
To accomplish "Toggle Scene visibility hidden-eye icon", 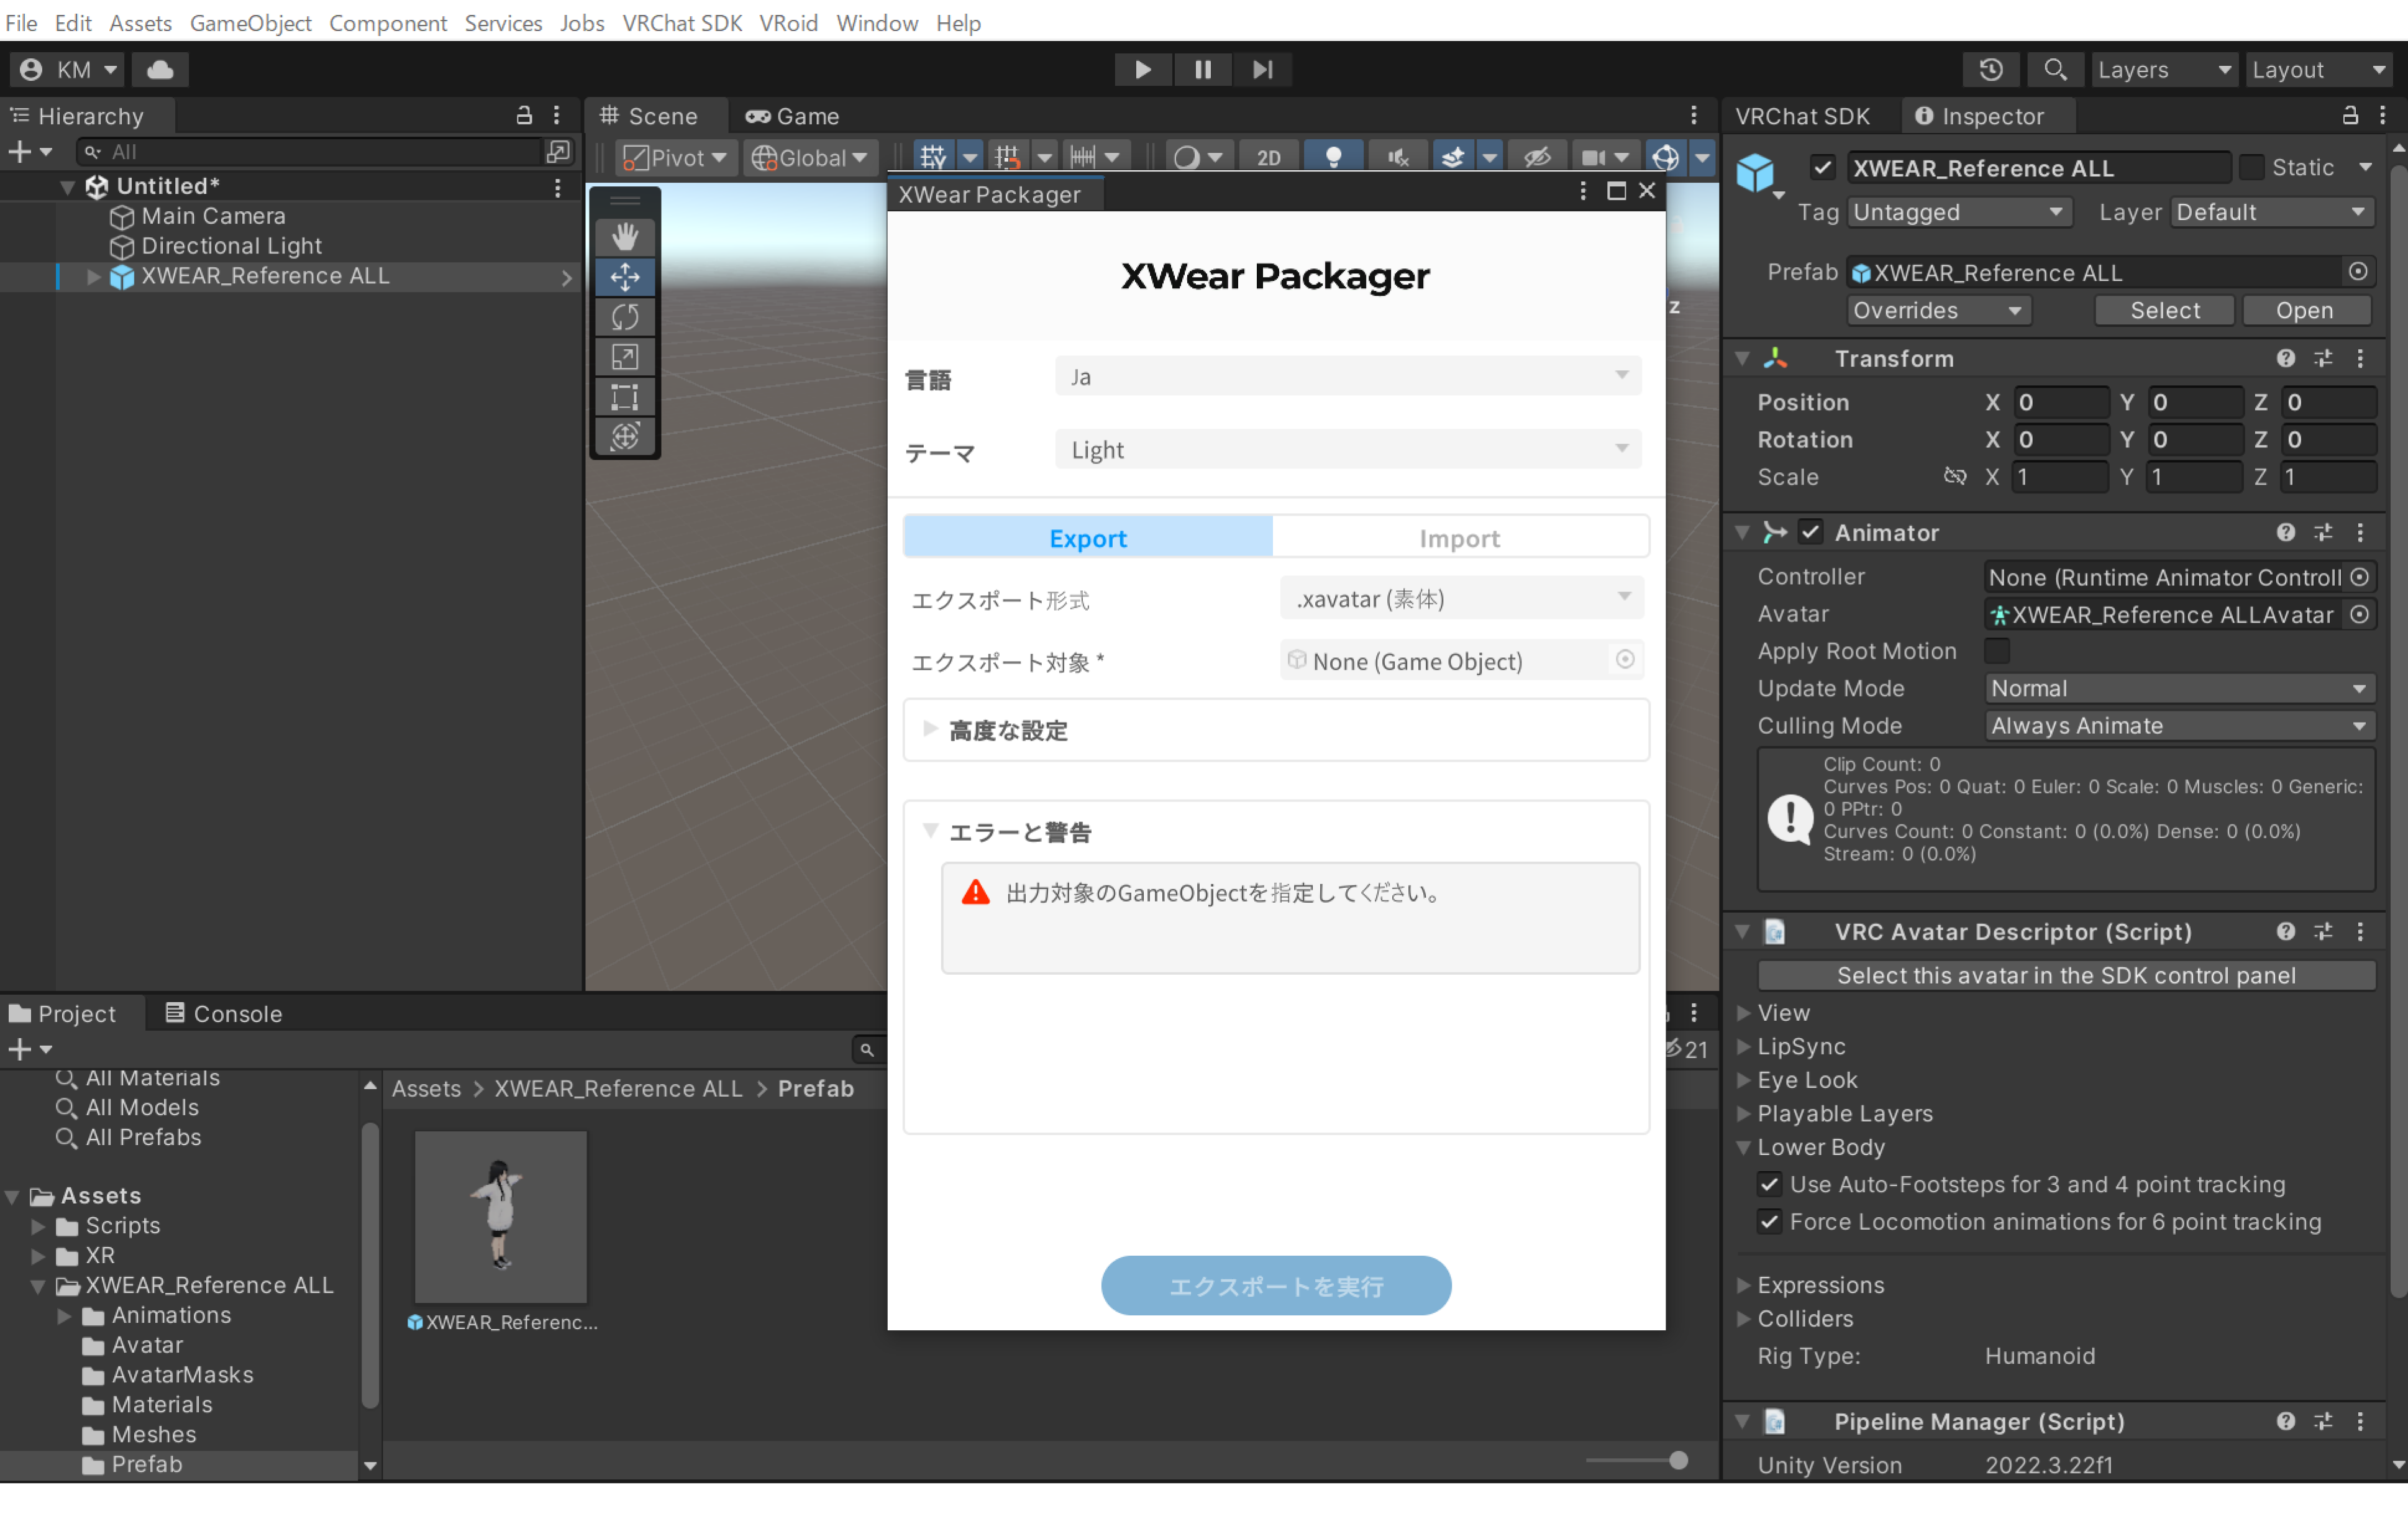I will [1536, 157].
